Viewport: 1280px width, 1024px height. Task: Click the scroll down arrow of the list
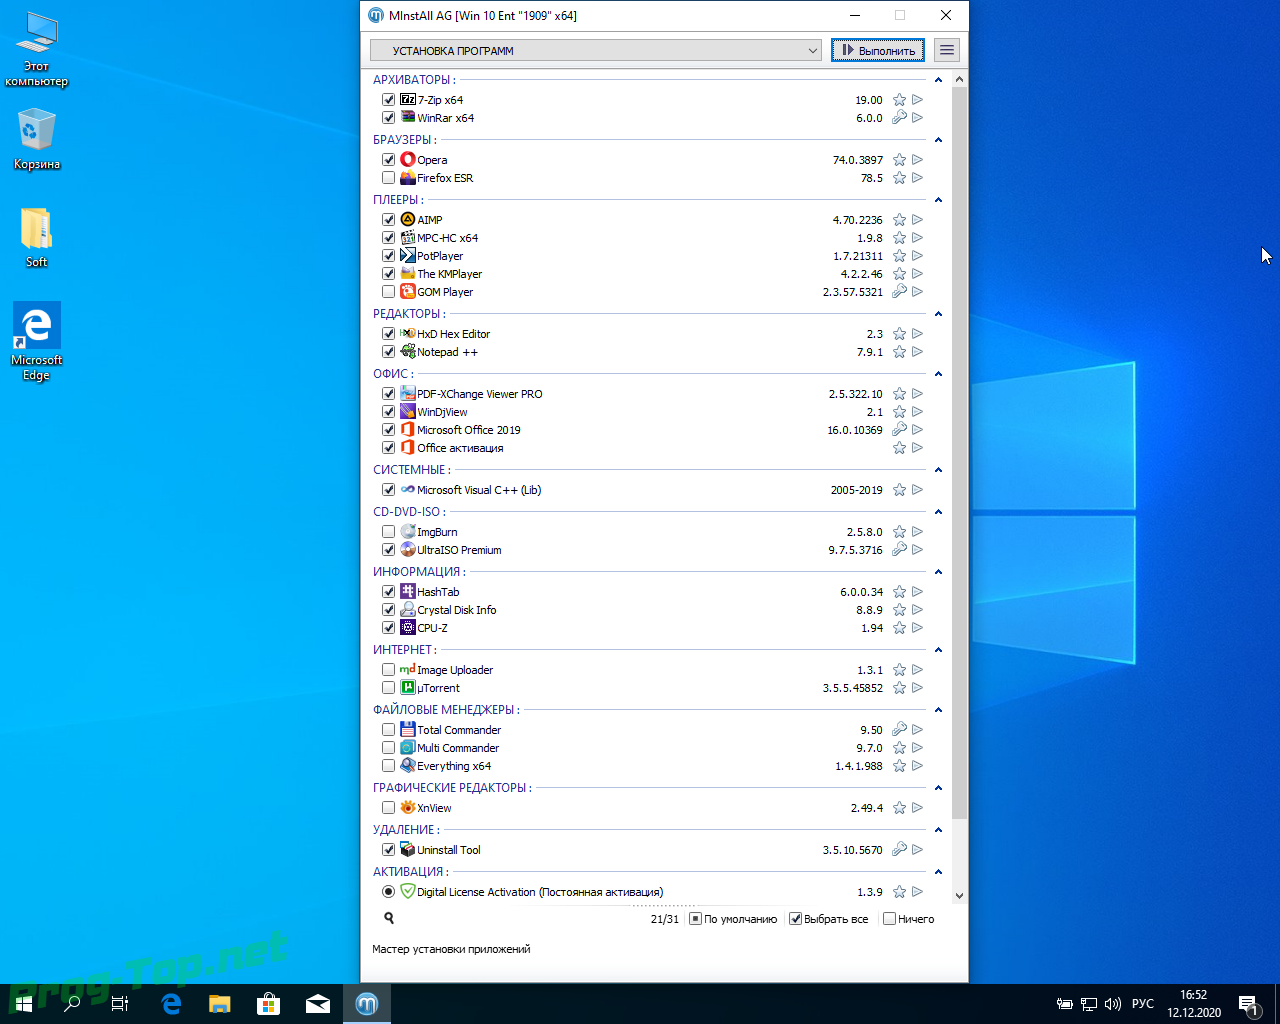pyautogui.click(x=959, y=896)
